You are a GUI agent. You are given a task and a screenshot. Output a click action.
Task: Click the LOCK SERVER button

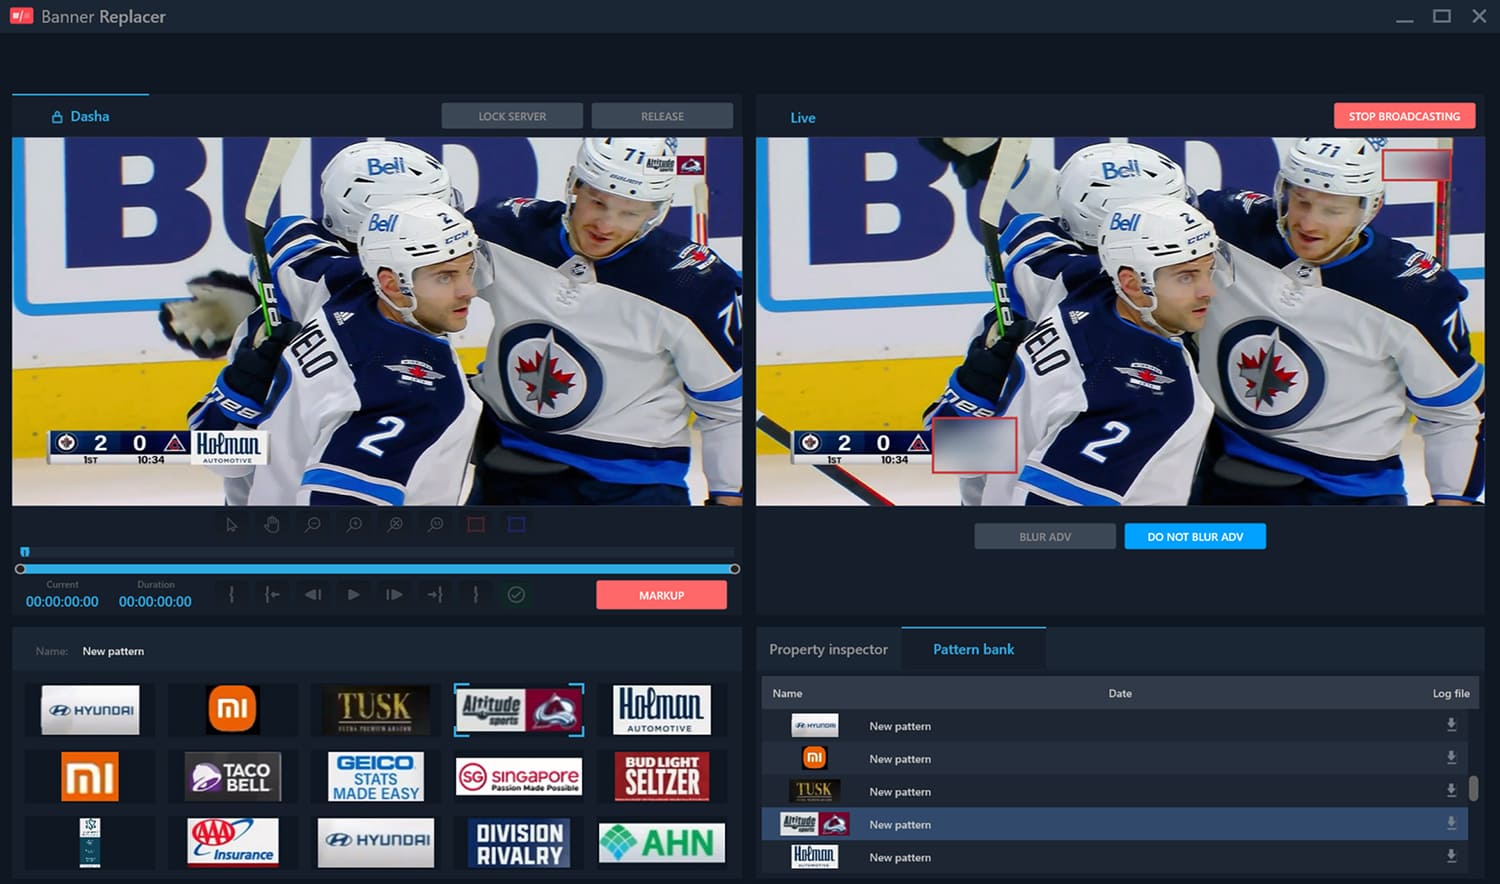coord(512,116)
